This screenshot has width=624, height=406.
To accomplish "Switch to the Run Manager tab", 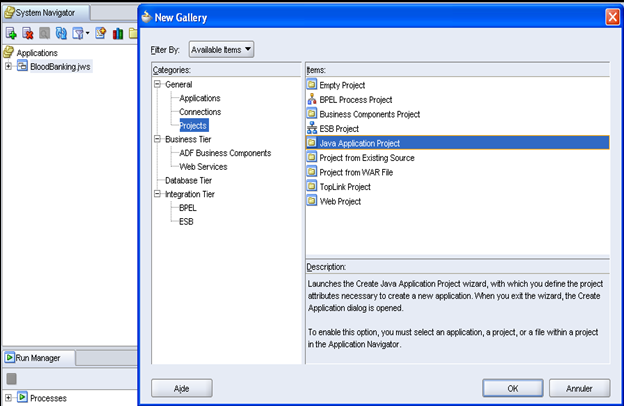I will click(38, 358).
